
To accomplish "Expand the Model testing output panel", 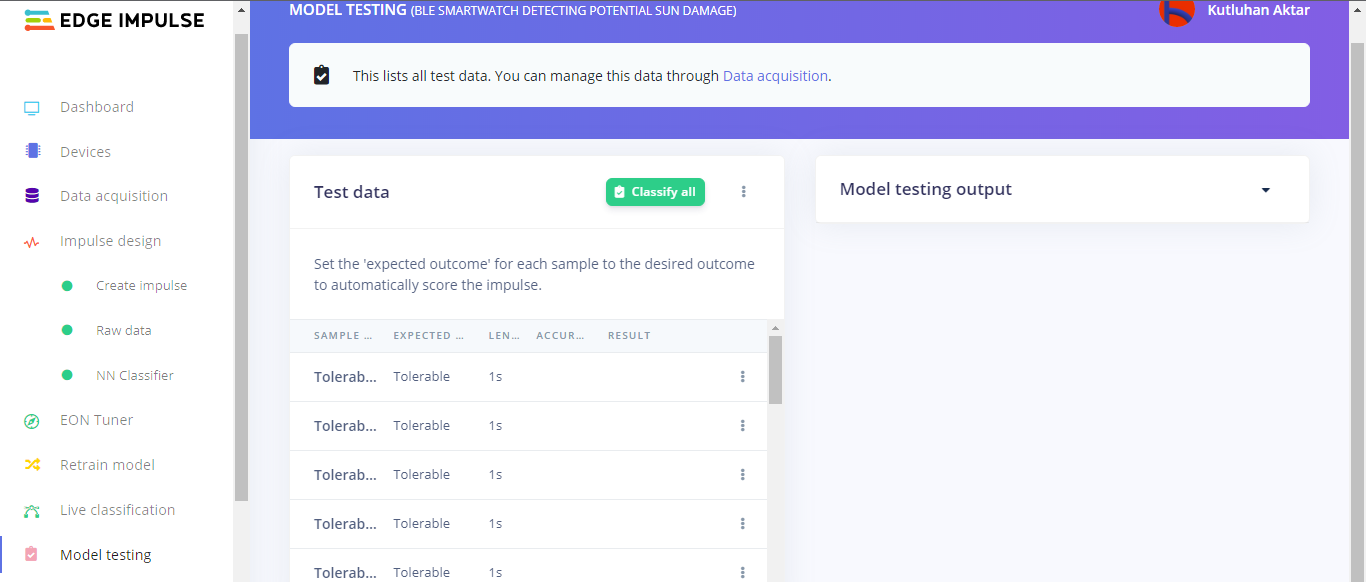I will pos(1265,189).
